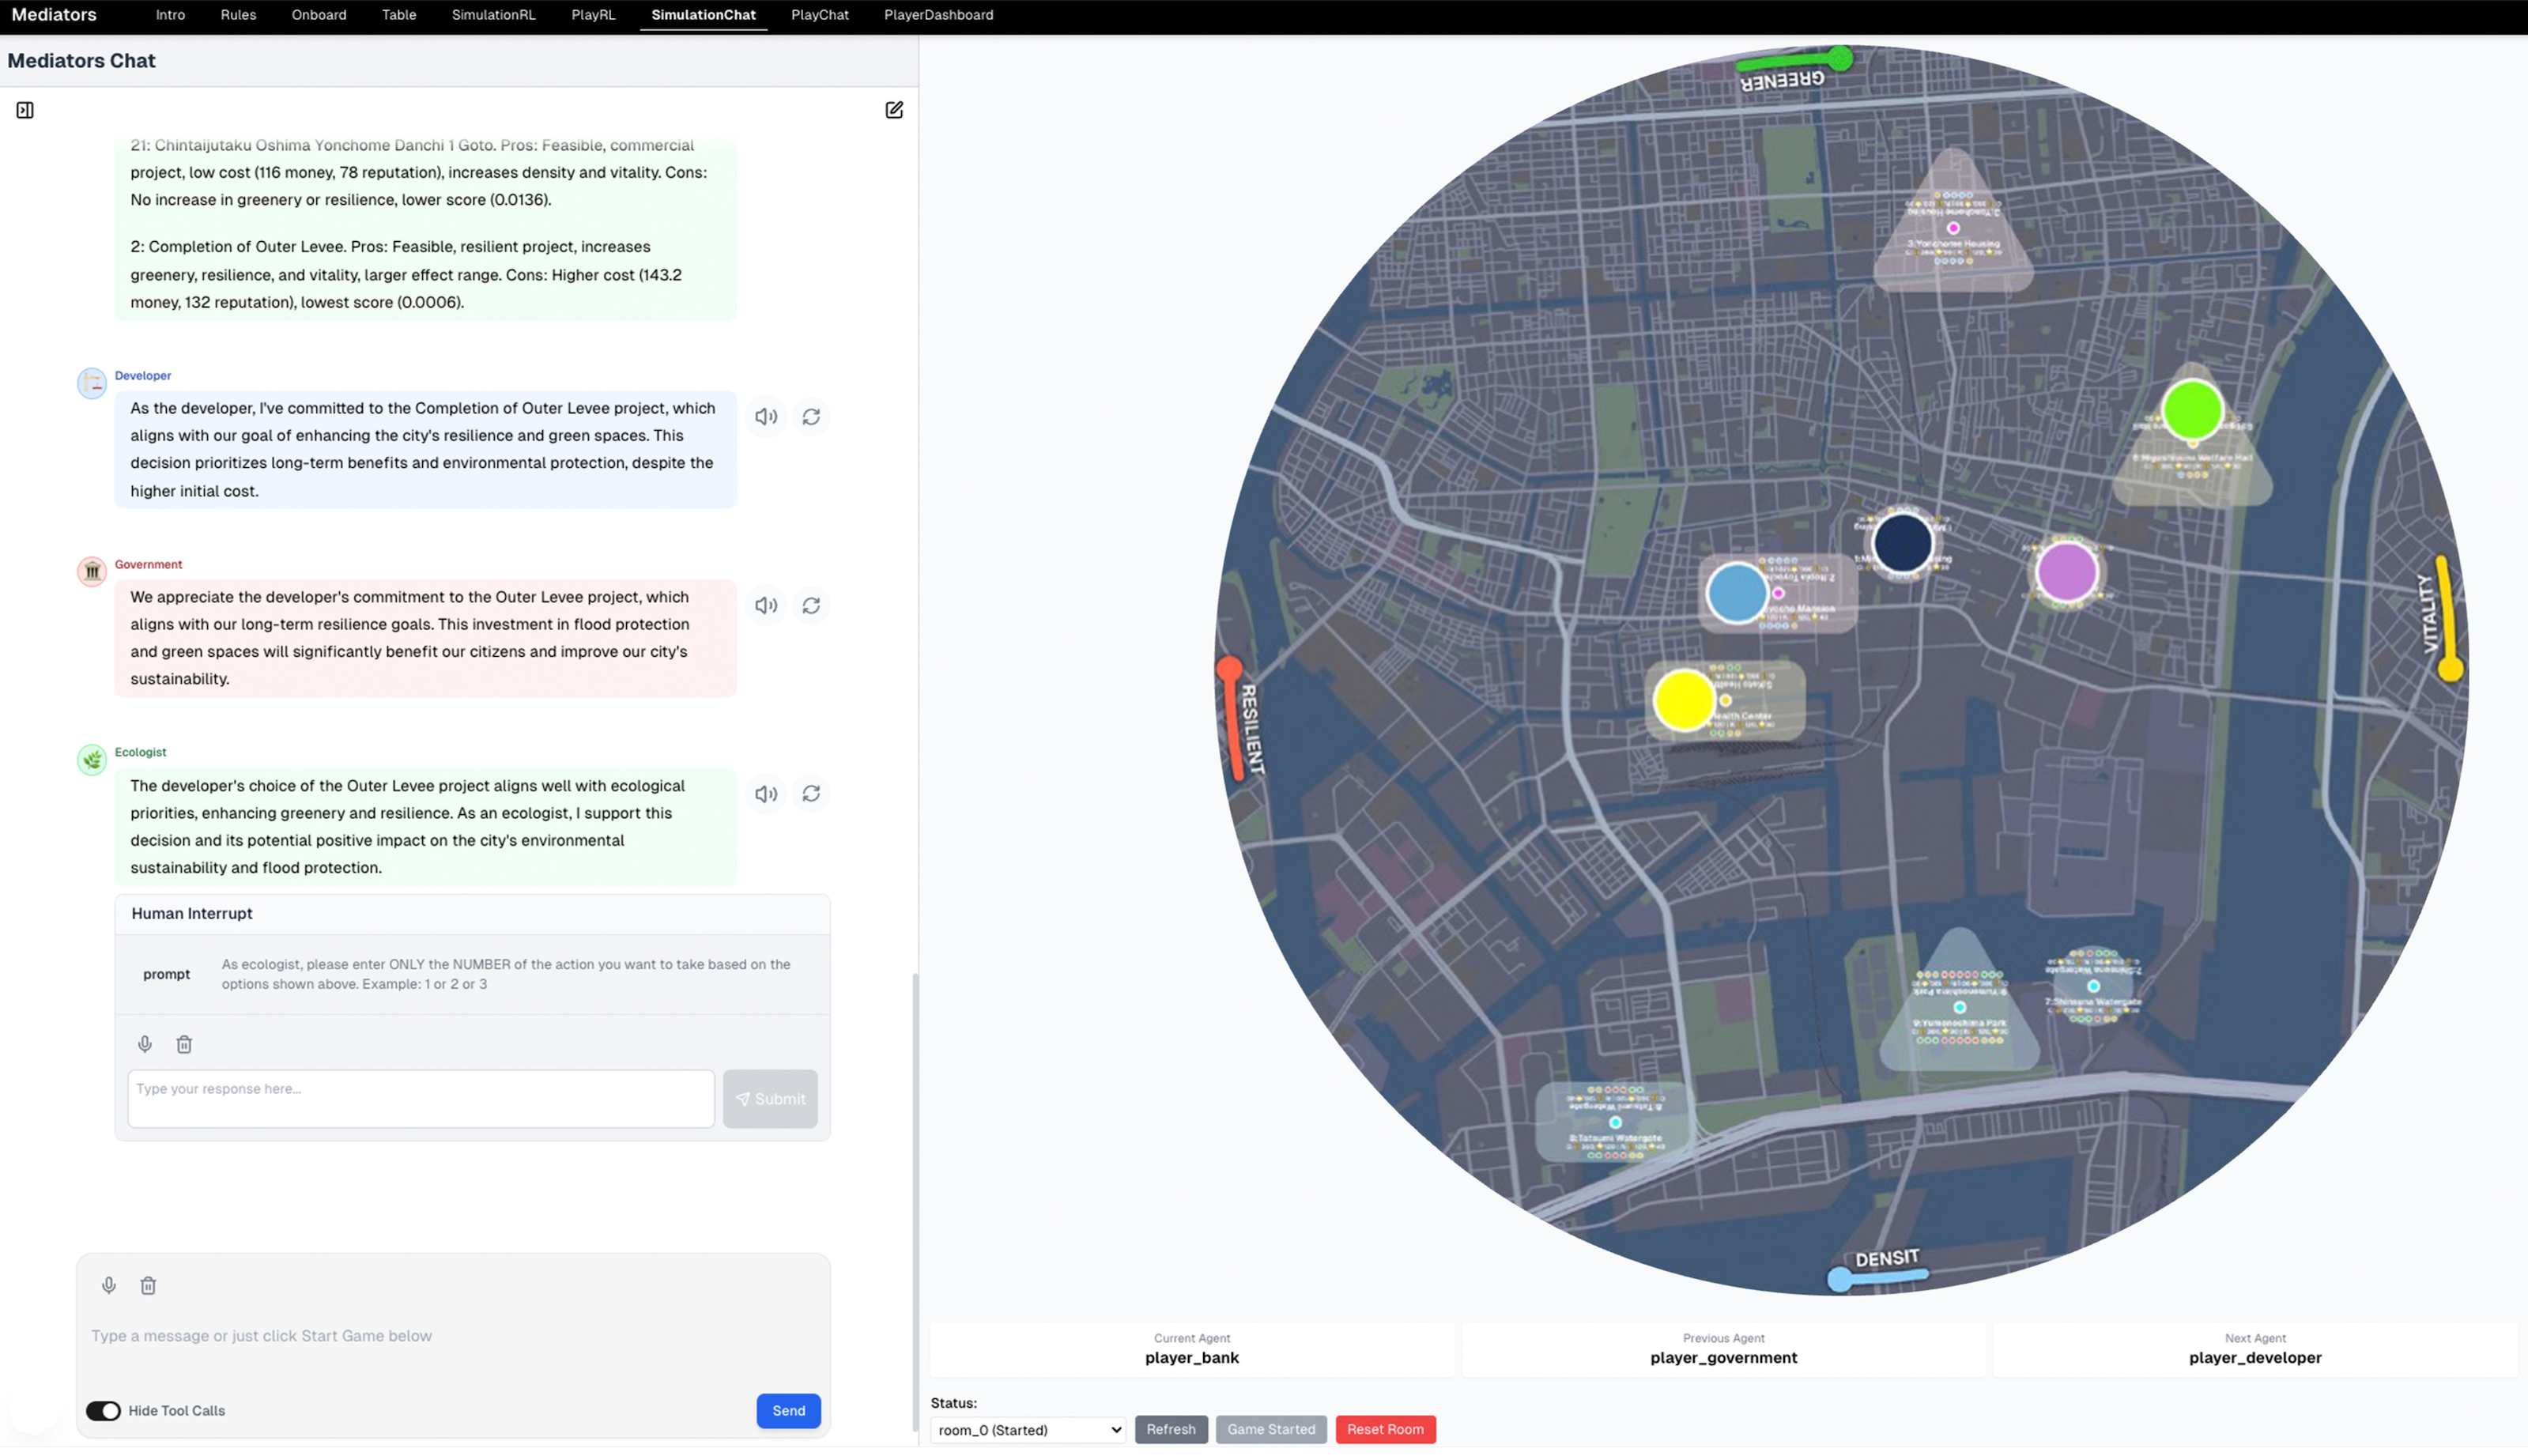The width and height of the screenshot is (2528, 1456).
Task: Click the trash icon in Human Interrupt
Action: [184, 1043]
